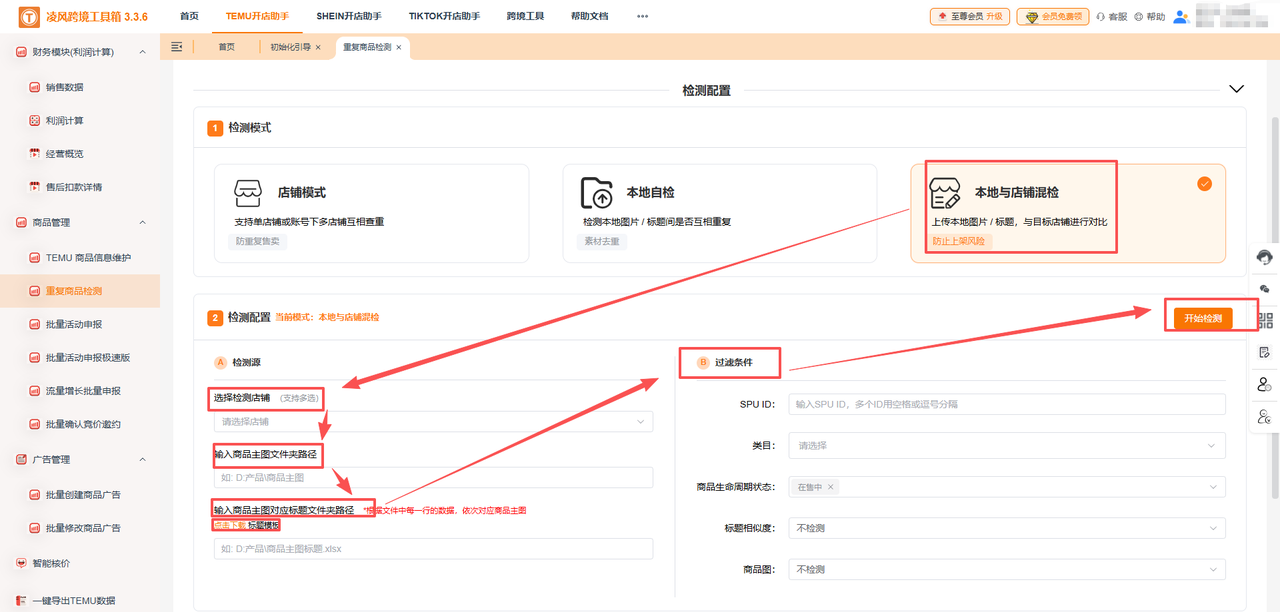Open 流量增长批量申报 in the sidebar
1280x612 pixels.
click(83, 391)
